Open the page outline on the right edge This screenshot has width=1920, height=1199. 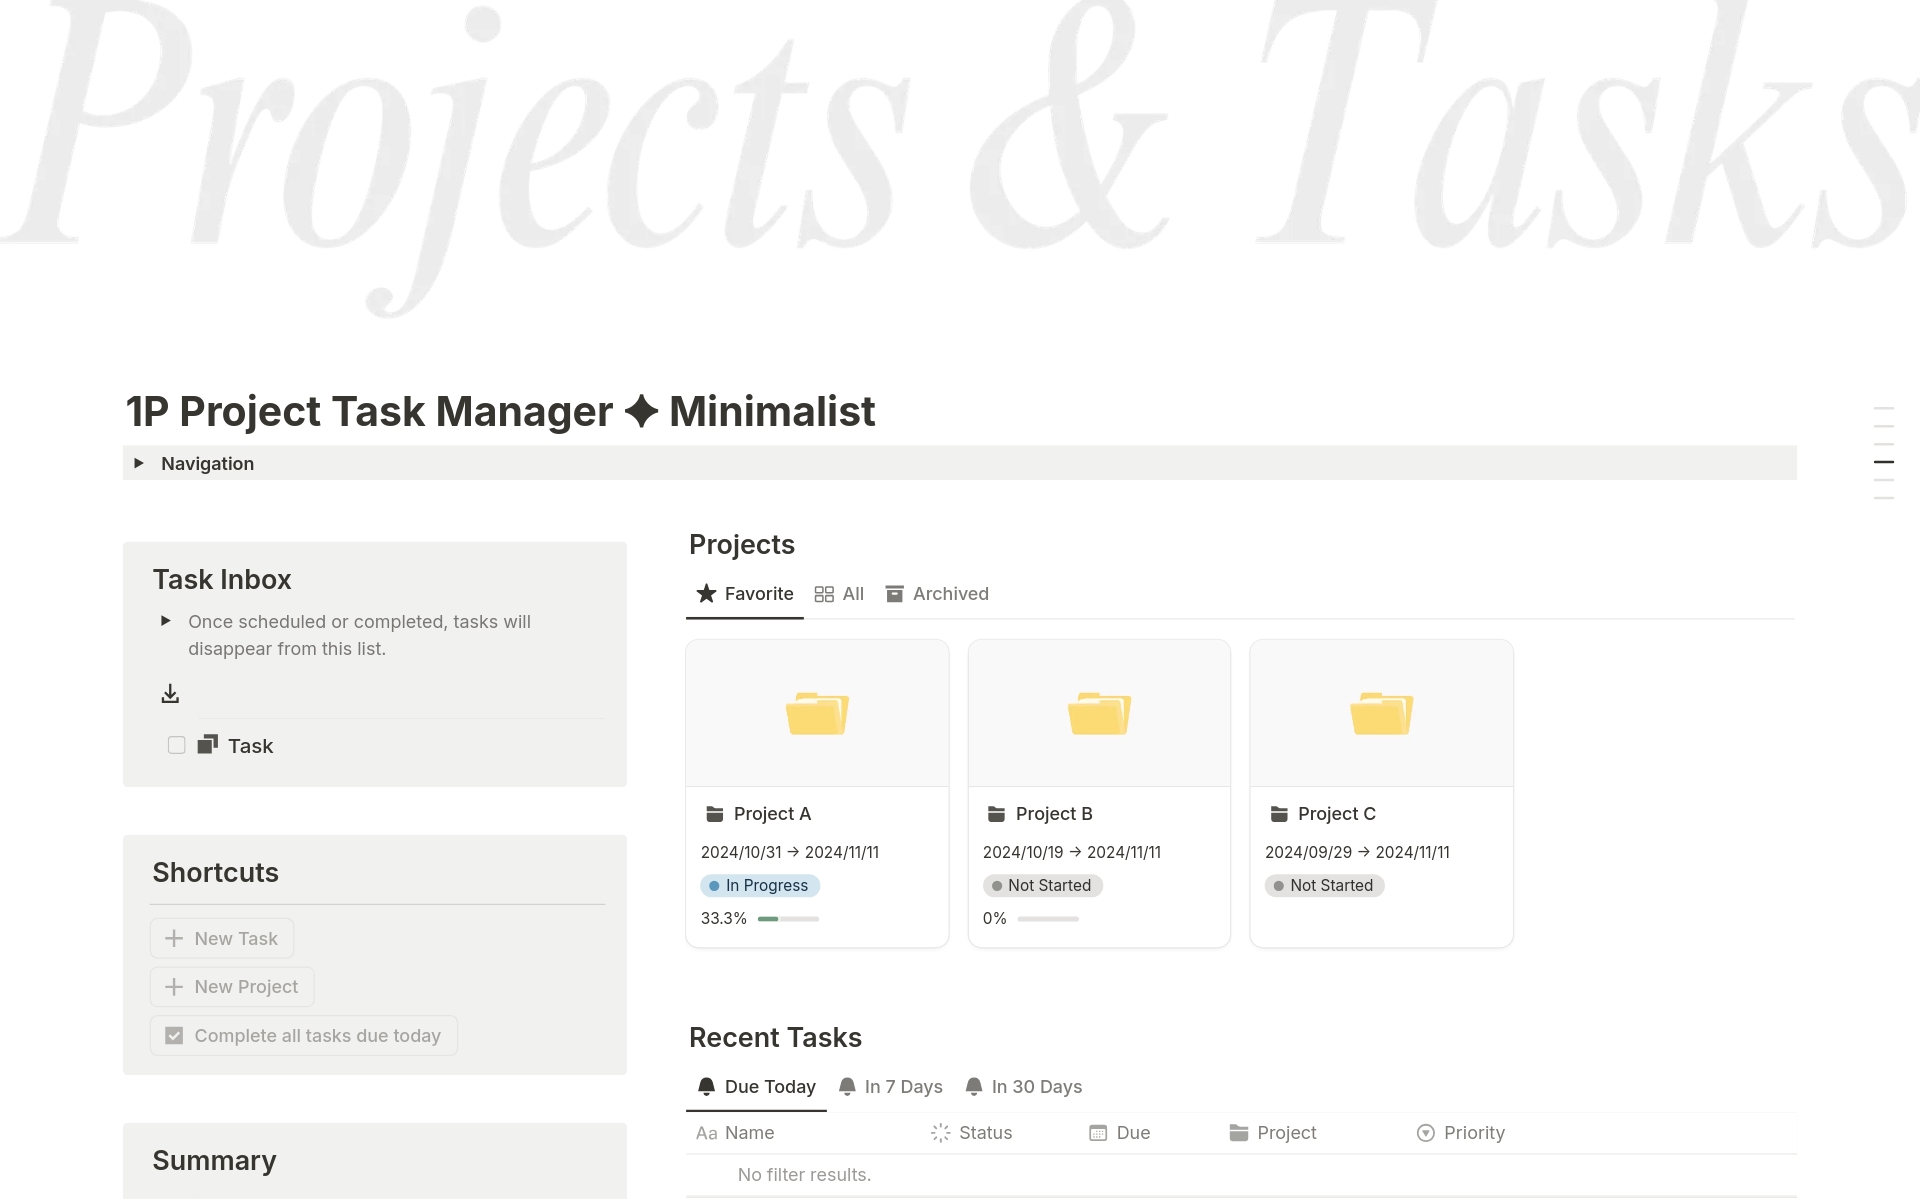click(x=1884, y=461)
